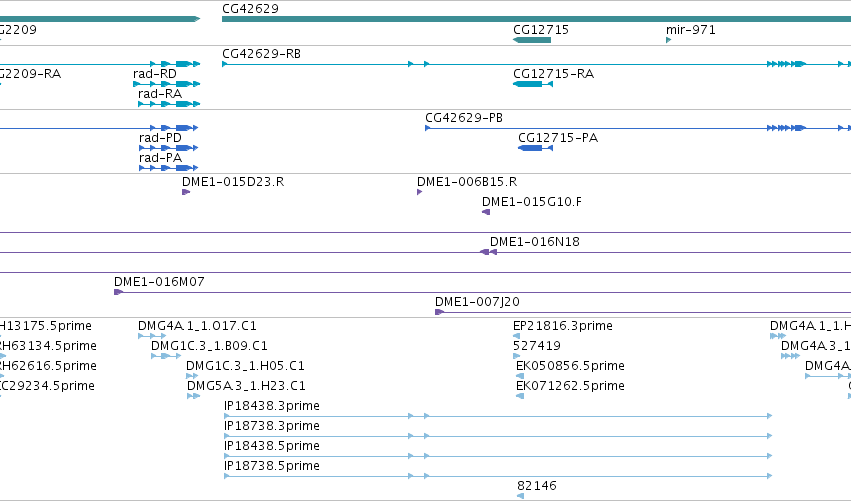Click the 82146 feature marker

click(x=520, y=496)
